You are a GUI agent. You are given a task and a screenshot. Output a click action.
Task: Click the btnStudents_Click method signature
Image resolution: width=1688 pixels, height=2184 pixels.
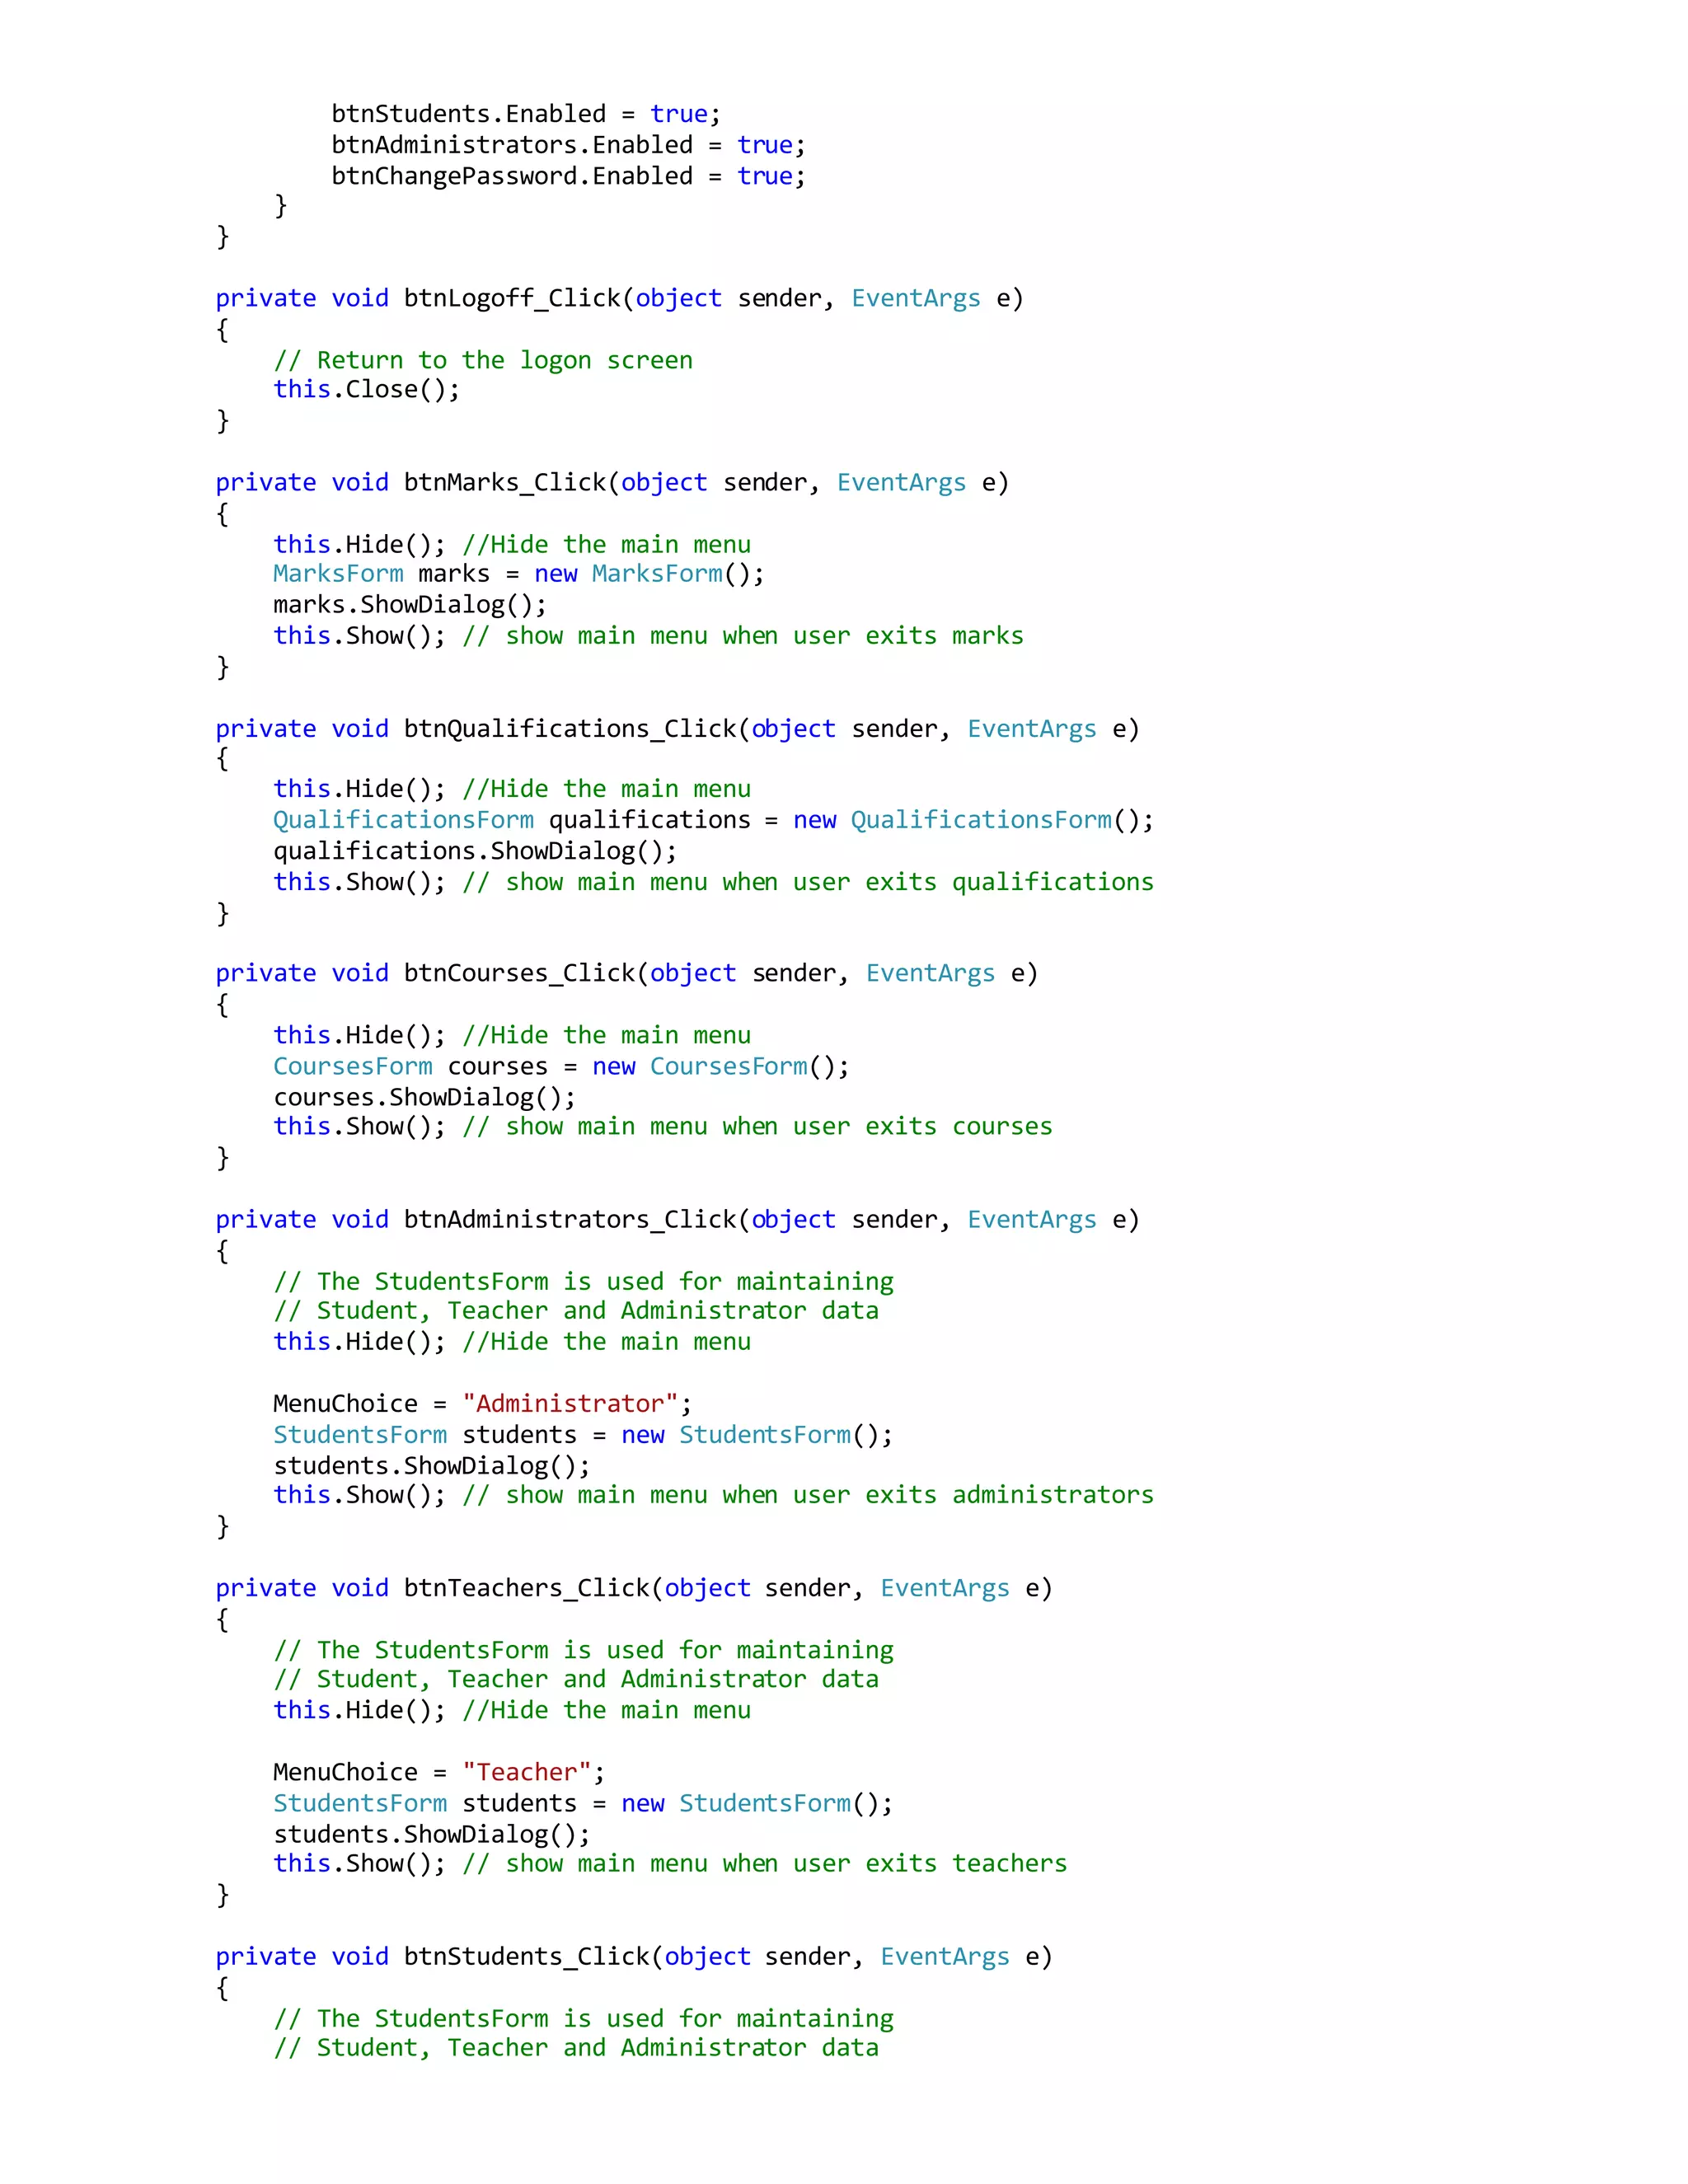coord(634,1956)
